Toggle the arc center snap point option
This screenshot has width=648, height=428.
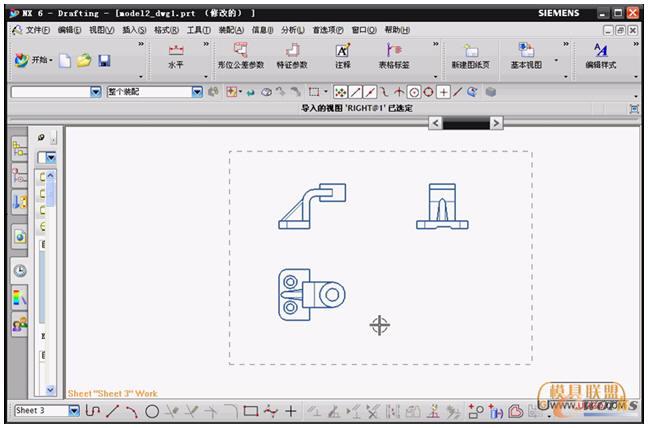click(413, 92)
